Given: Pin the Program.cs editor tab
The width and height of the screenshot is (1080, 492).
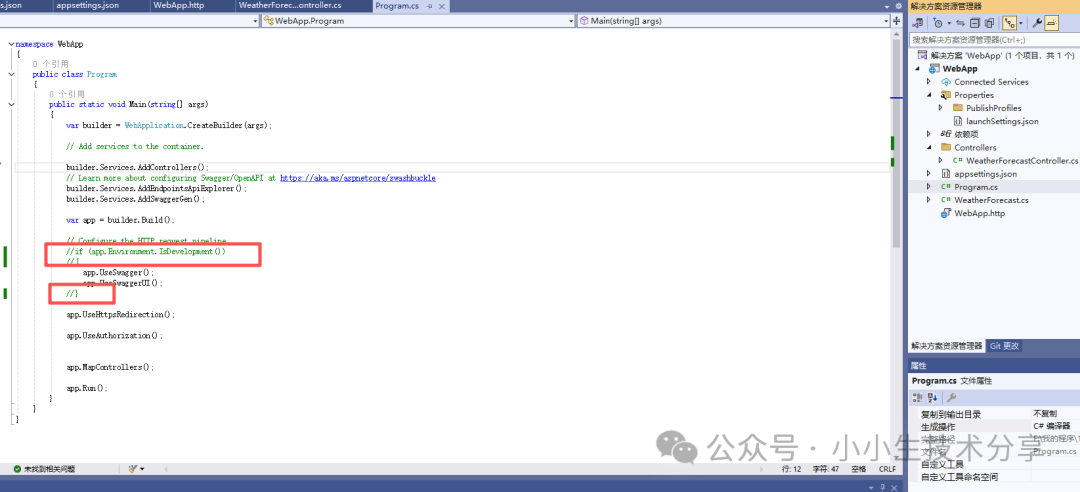Looking at the screenshot, I should click(x=427, y=6).
